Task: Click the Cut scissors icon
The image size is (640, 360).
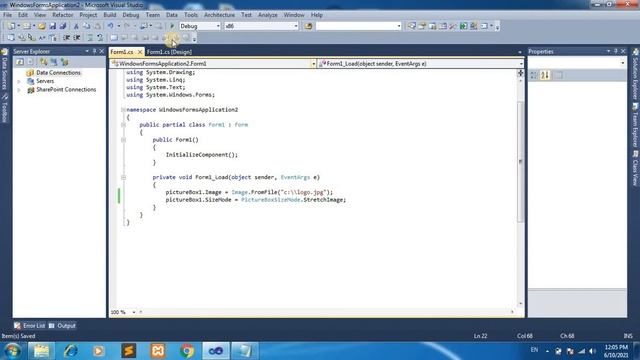Action: pyautogui.click(x=76, y=26)
